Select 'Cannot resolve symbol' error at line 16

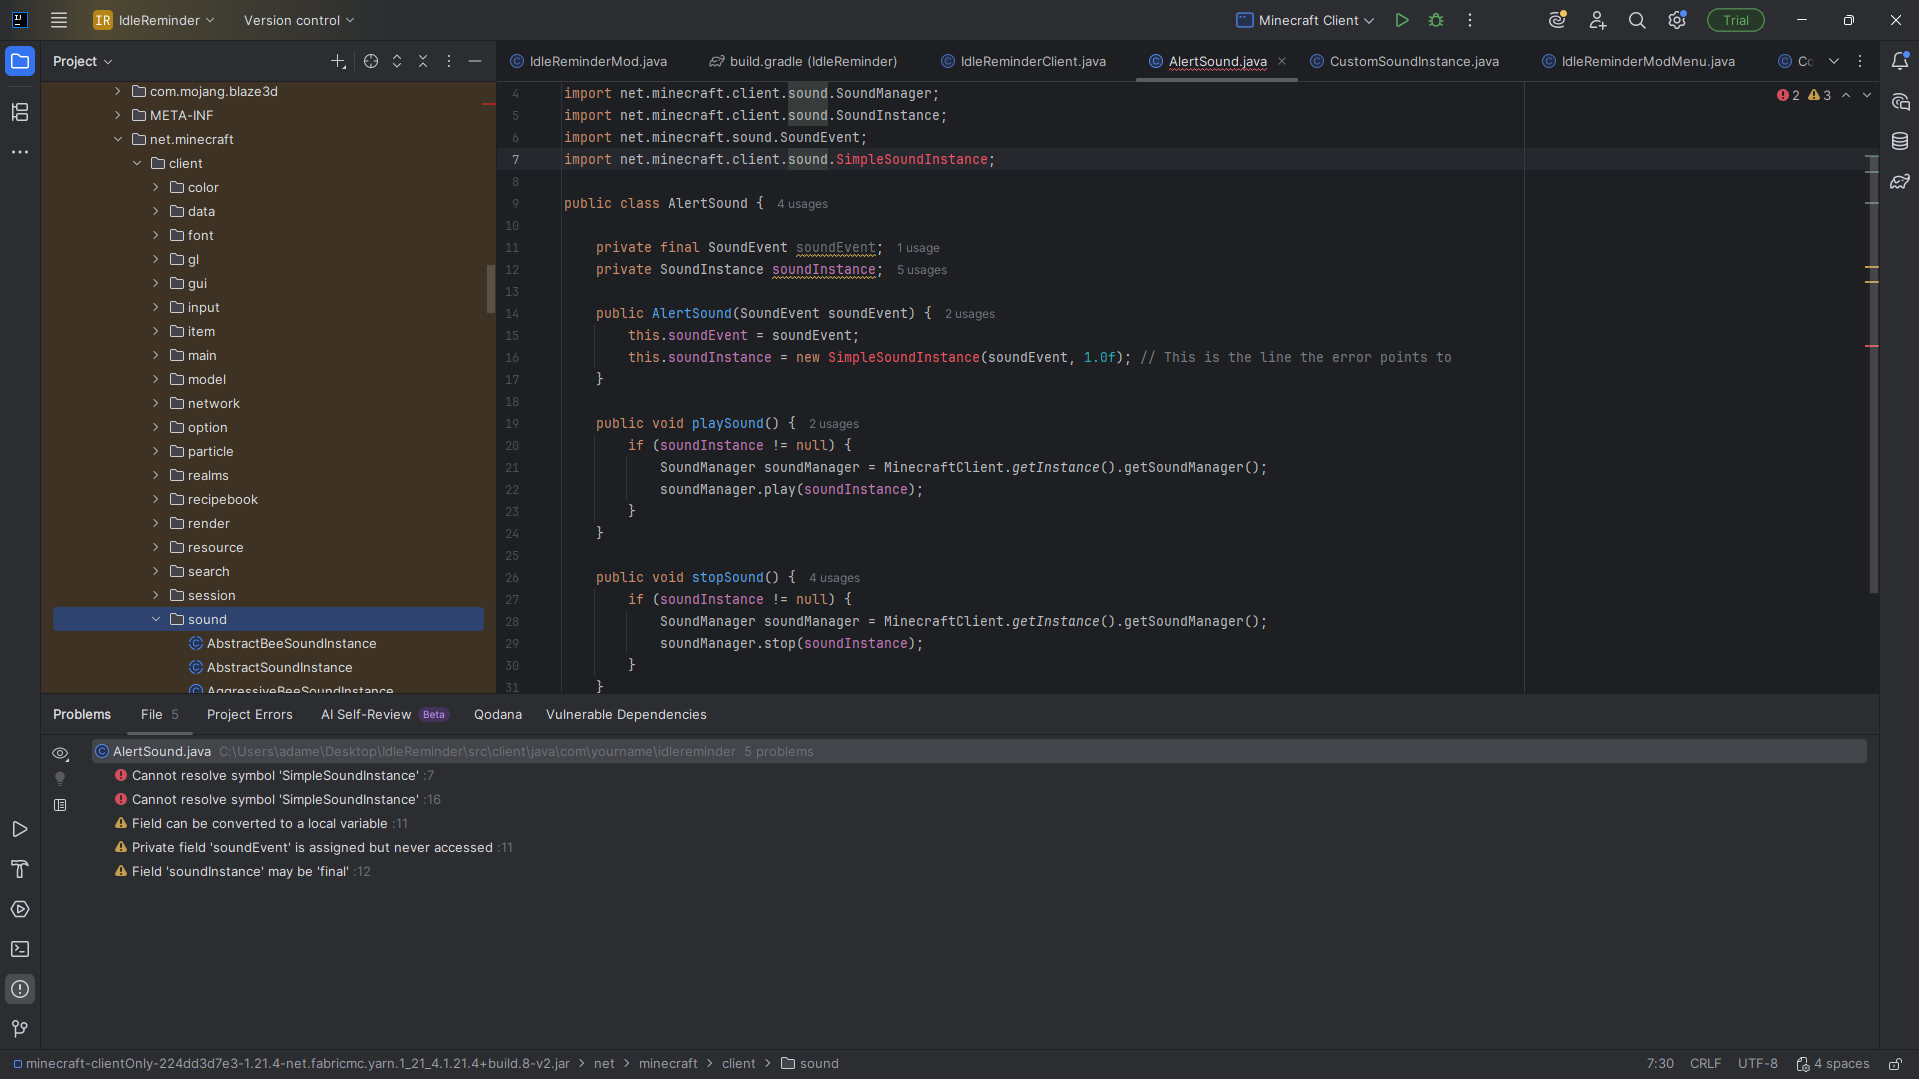[x=276, y=800]
